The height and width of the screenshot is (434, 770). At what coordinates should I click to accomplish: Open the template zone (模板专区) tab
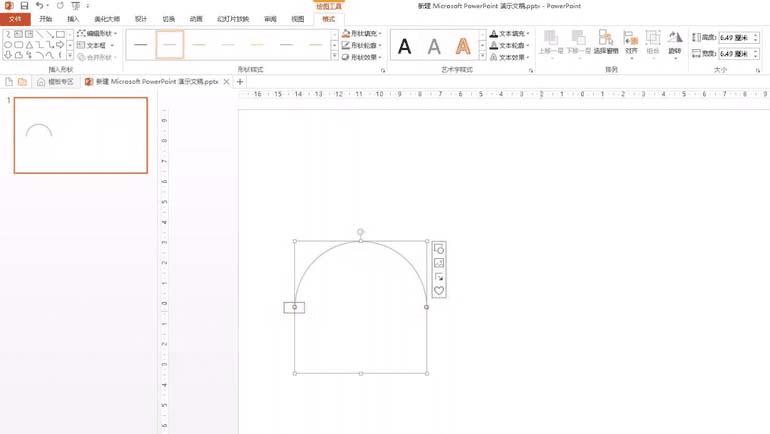pos(53,81)
